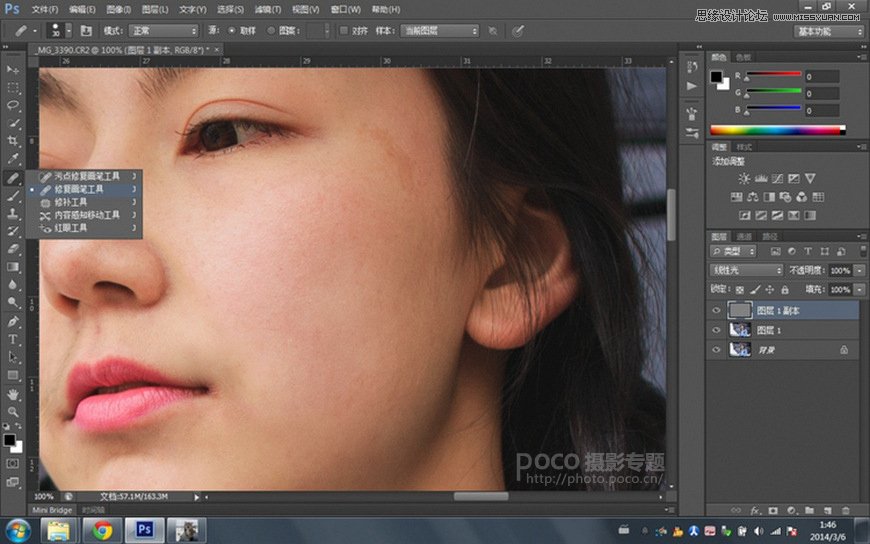This screenshot has height=544, width=870.
Task: Click the Brightness/Contrast sun adjustment icon
Action: point(744,178)
